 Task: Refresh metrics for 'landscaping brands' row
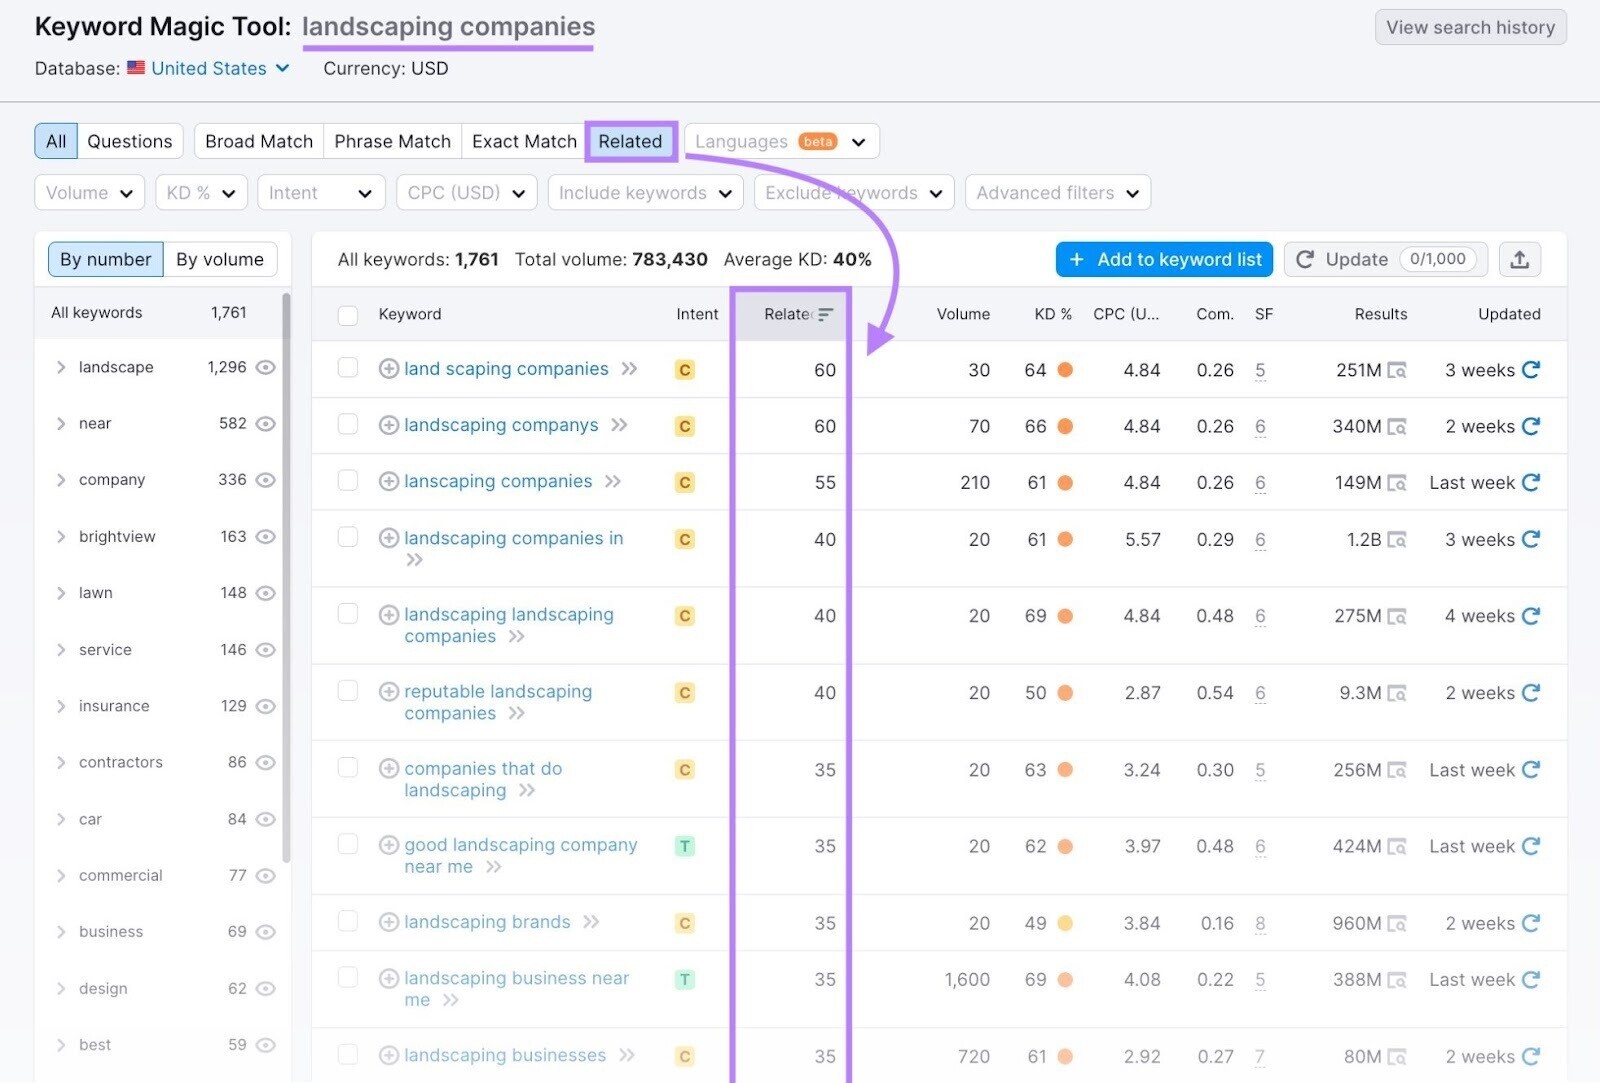1531,923
